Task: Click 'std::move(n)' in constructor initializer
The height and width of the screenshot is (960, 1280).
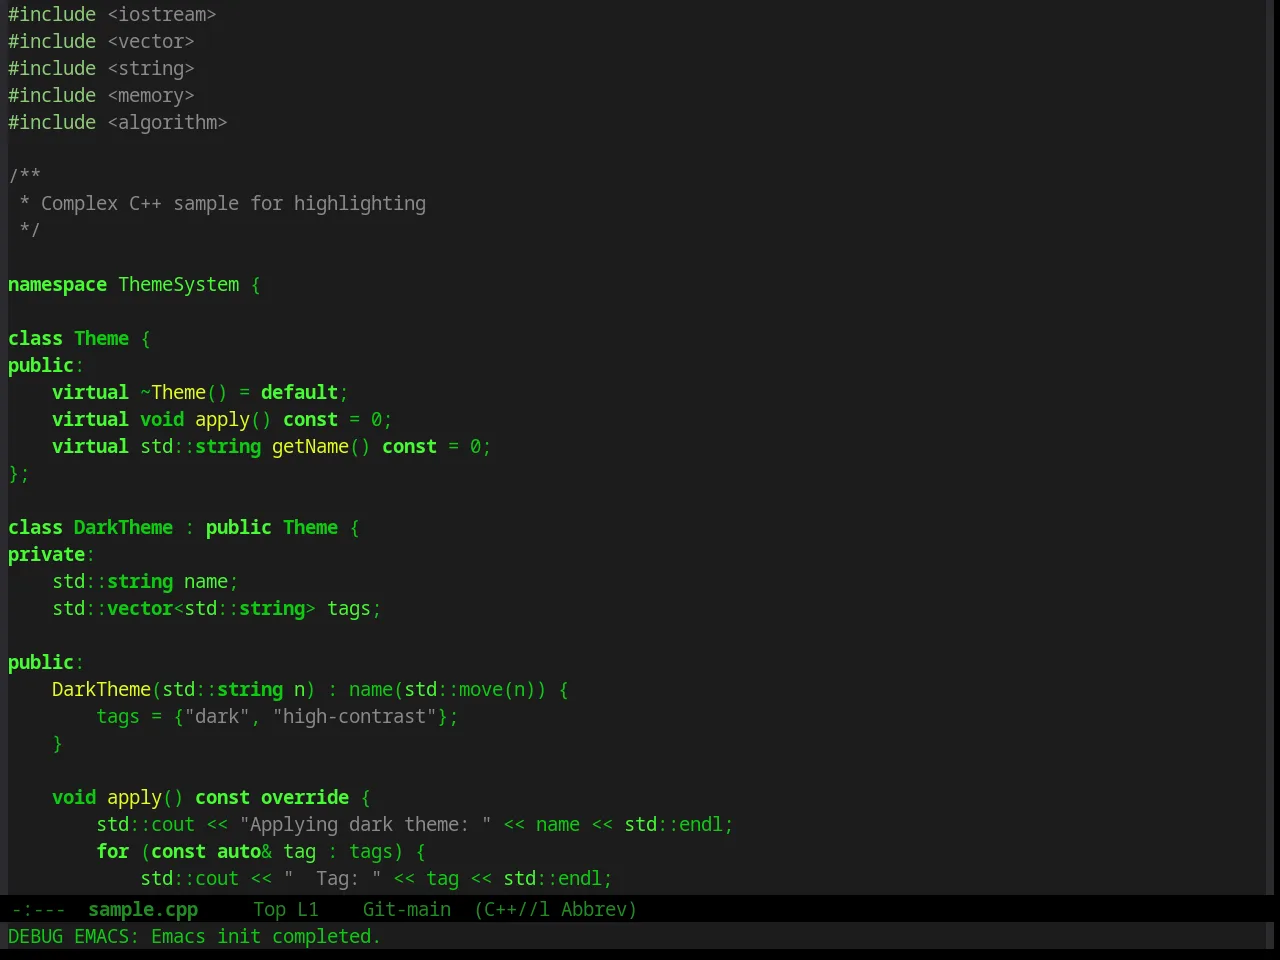Action: (x=470, y=689)
